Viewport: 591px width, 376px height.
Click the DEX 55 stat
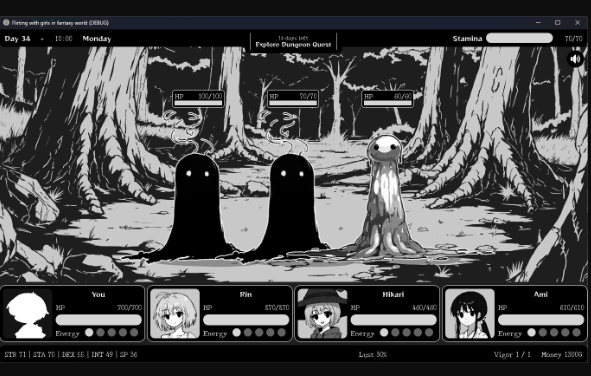pos(73,355)
